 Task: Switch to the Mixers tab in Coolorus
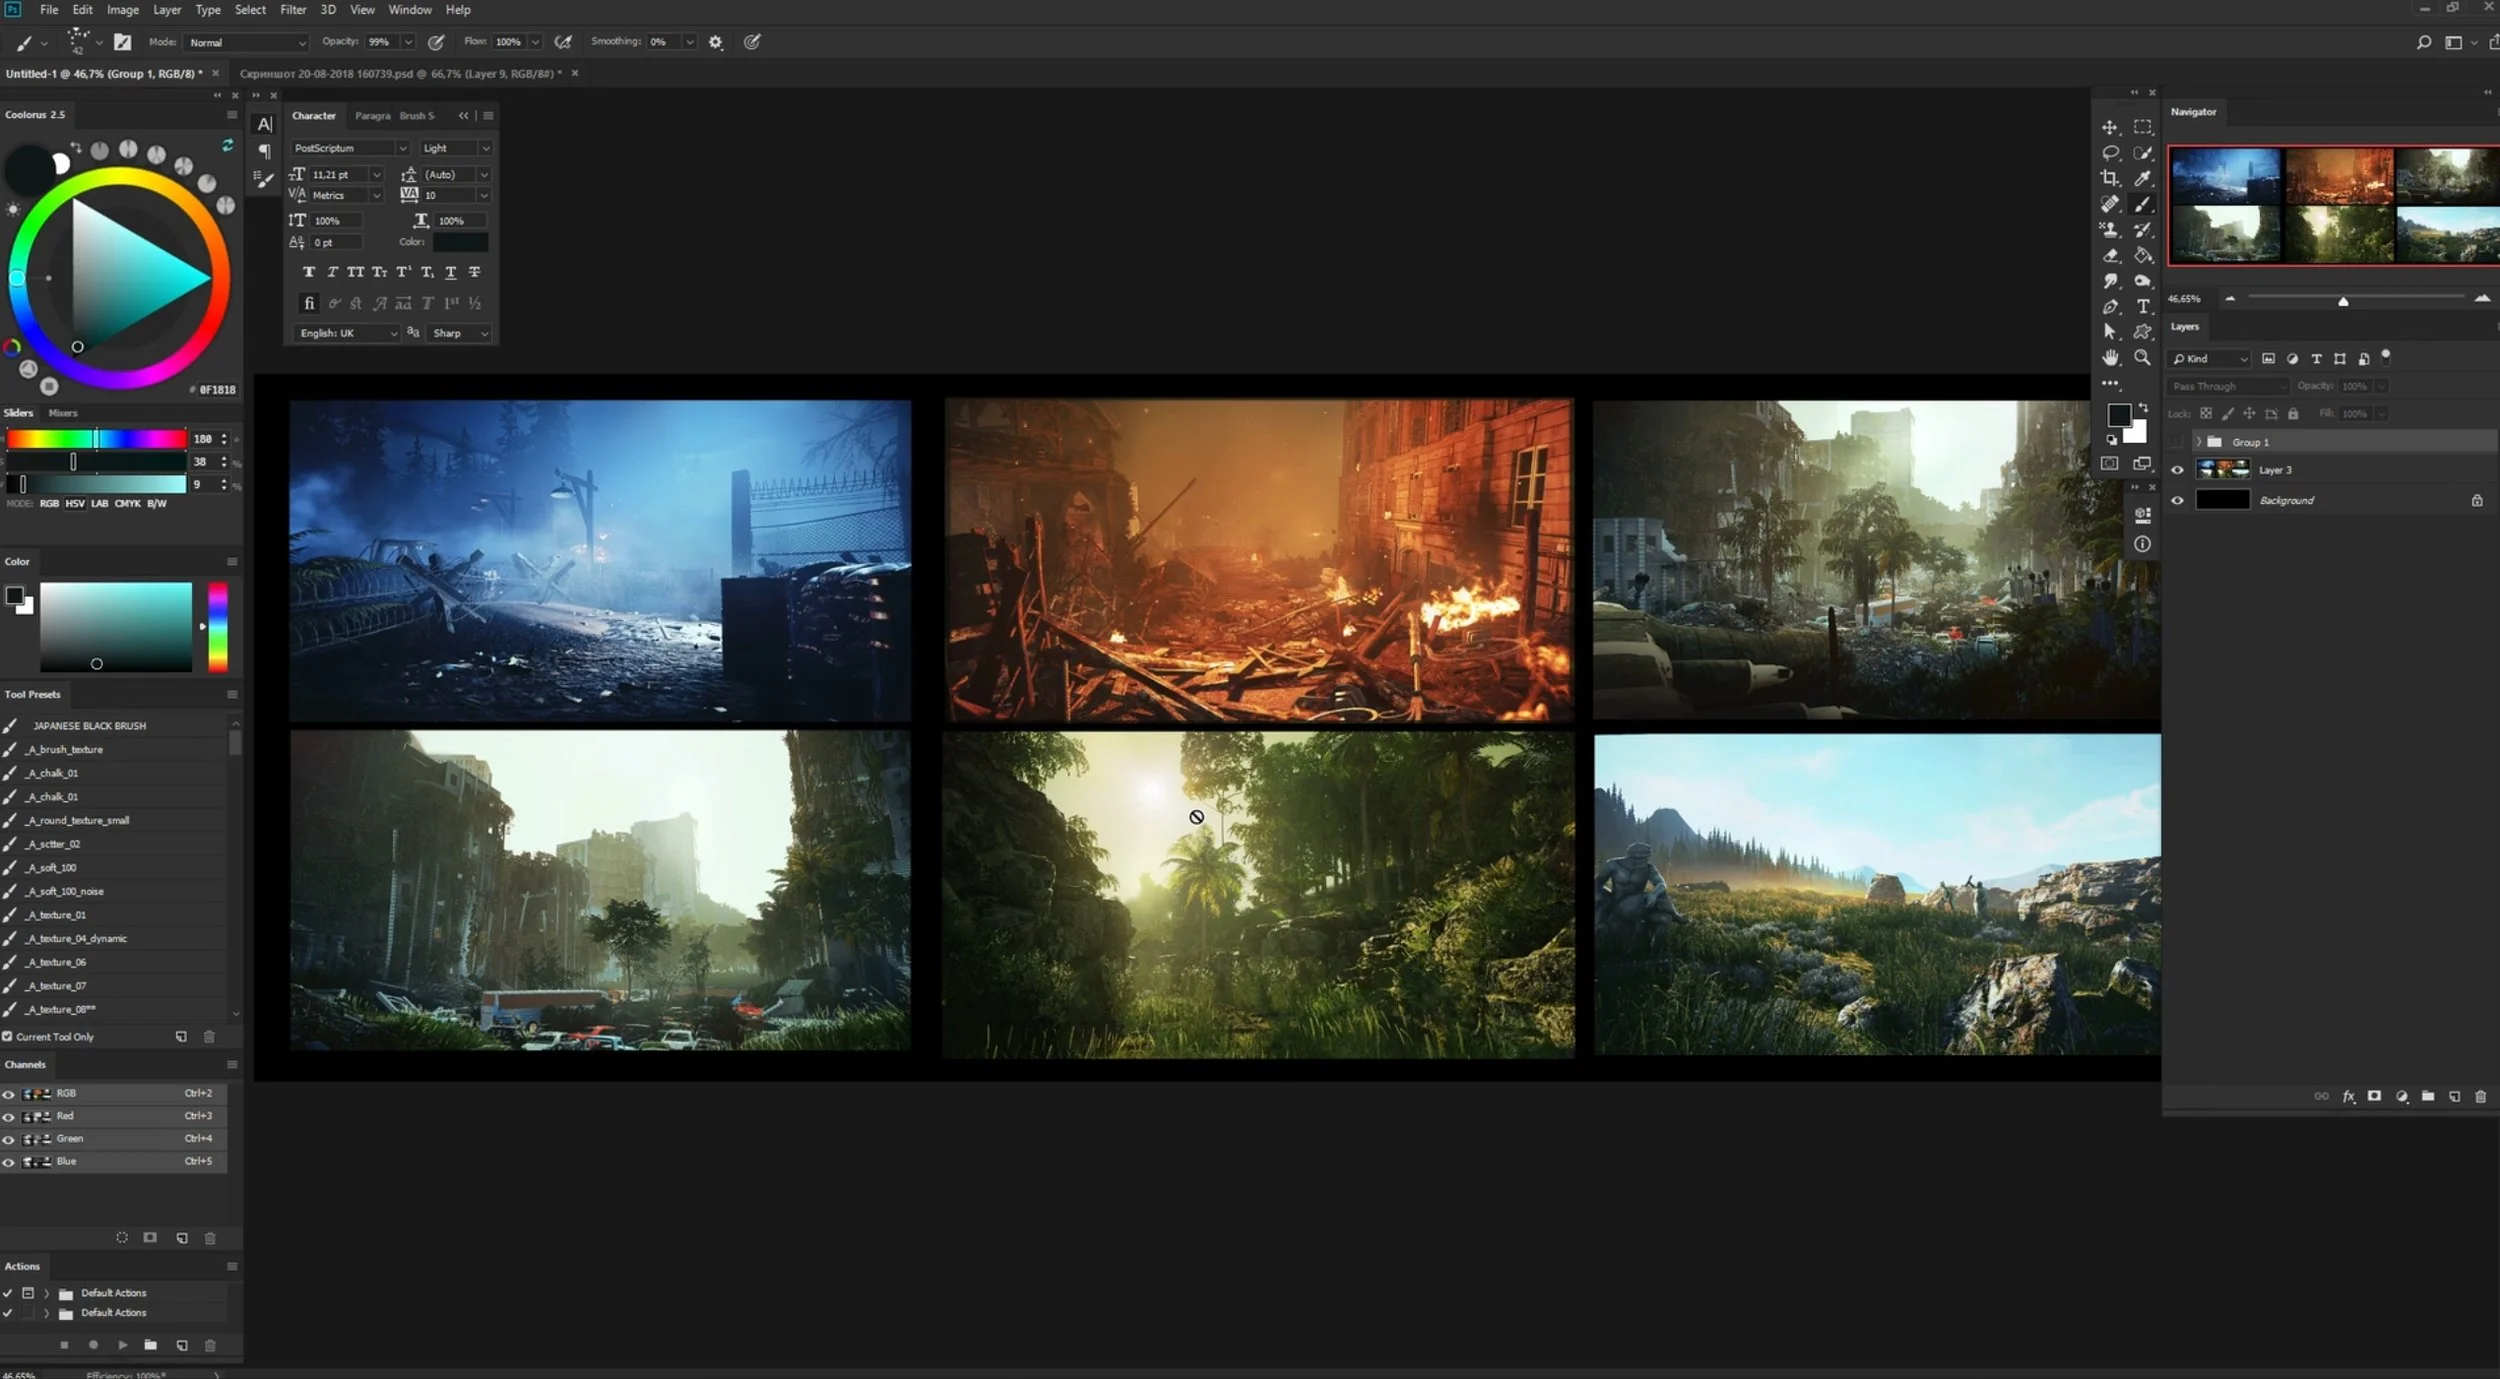point(63,413)
